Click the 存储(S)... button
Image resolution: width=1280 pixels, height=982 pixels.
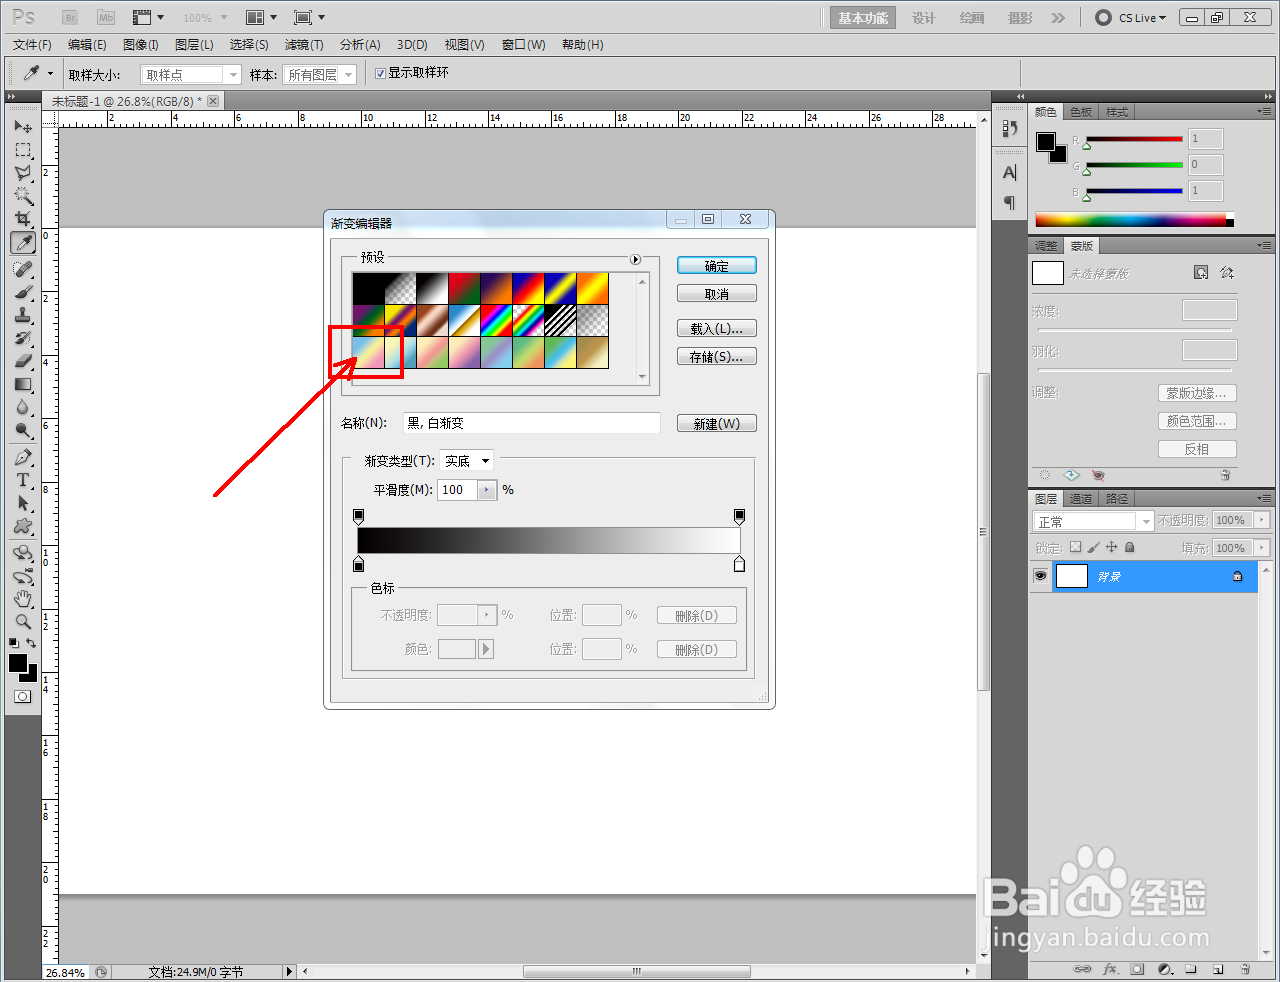click(x=717, y=356)
